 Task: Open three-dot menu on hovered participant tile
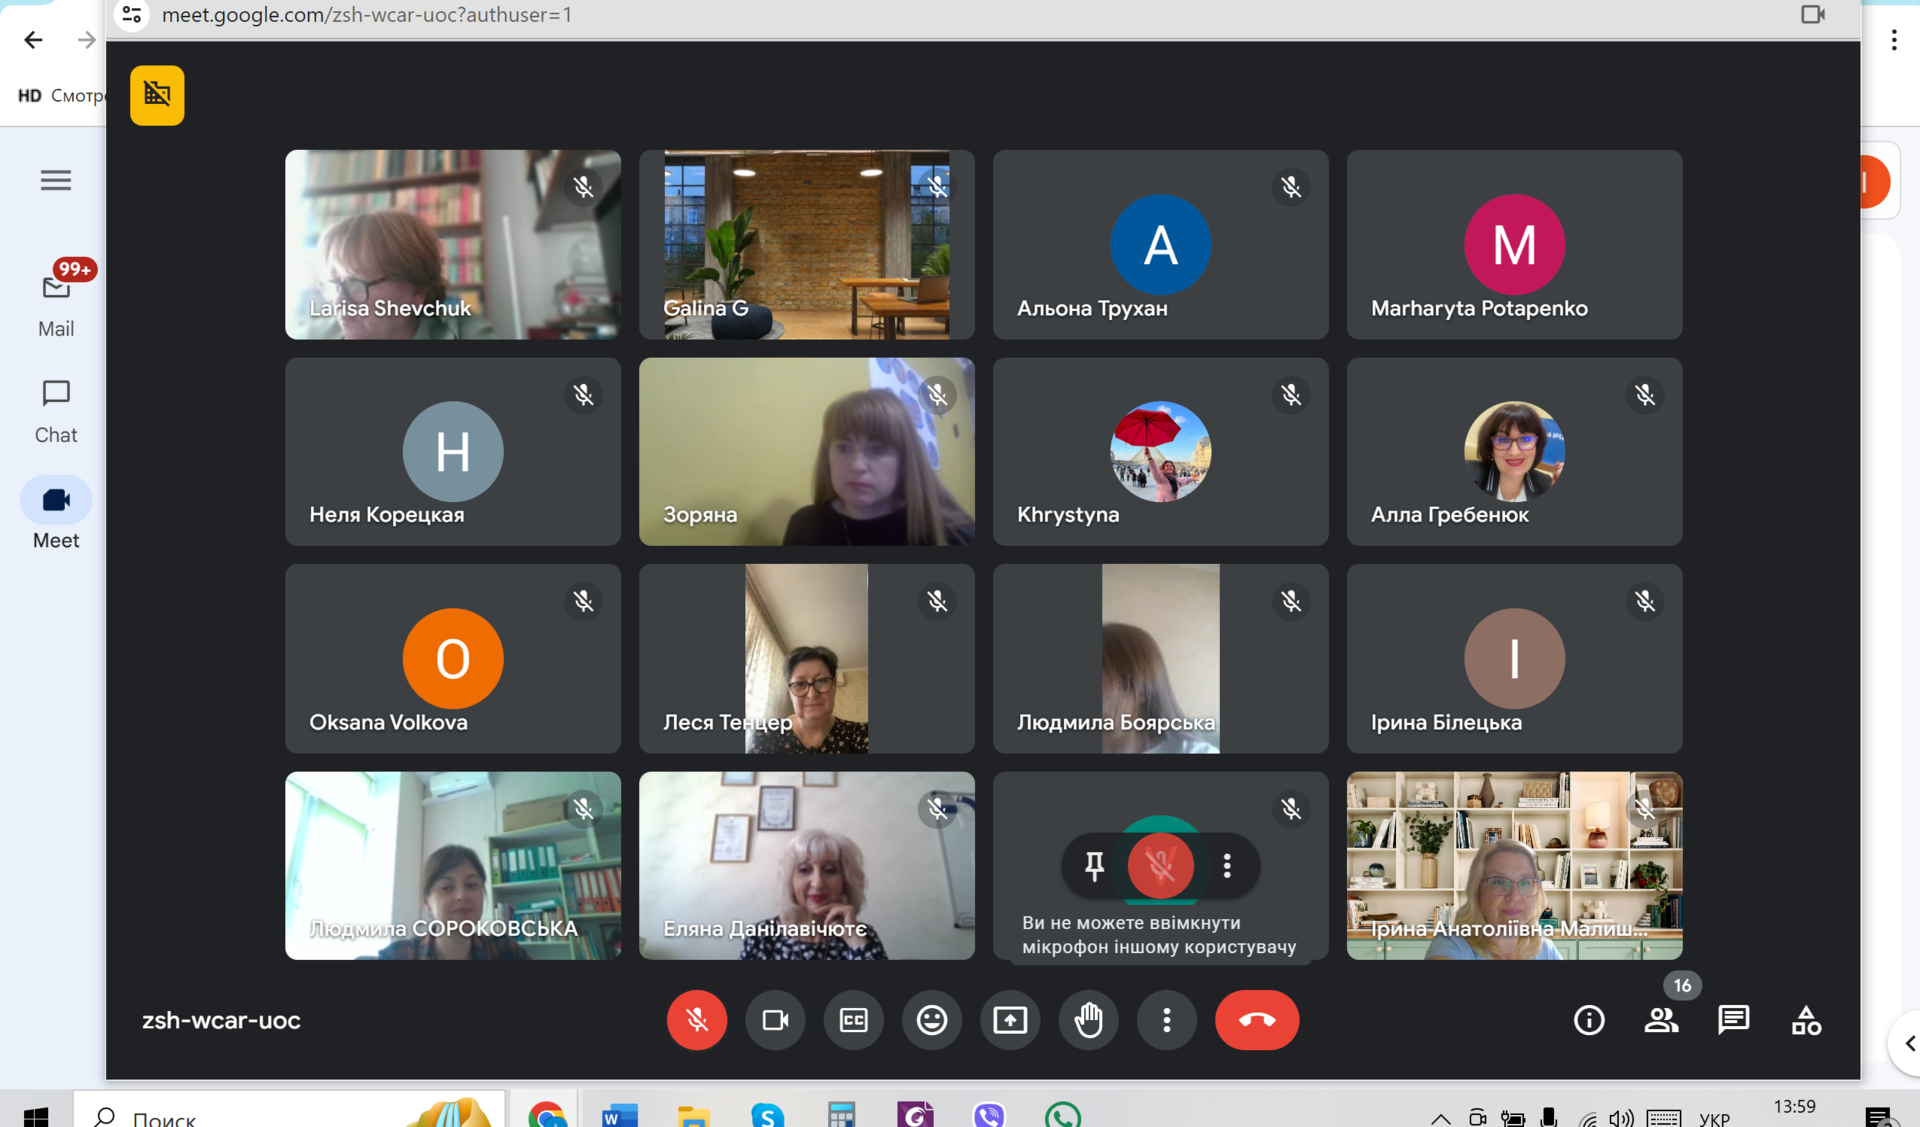pos(1227,866)
